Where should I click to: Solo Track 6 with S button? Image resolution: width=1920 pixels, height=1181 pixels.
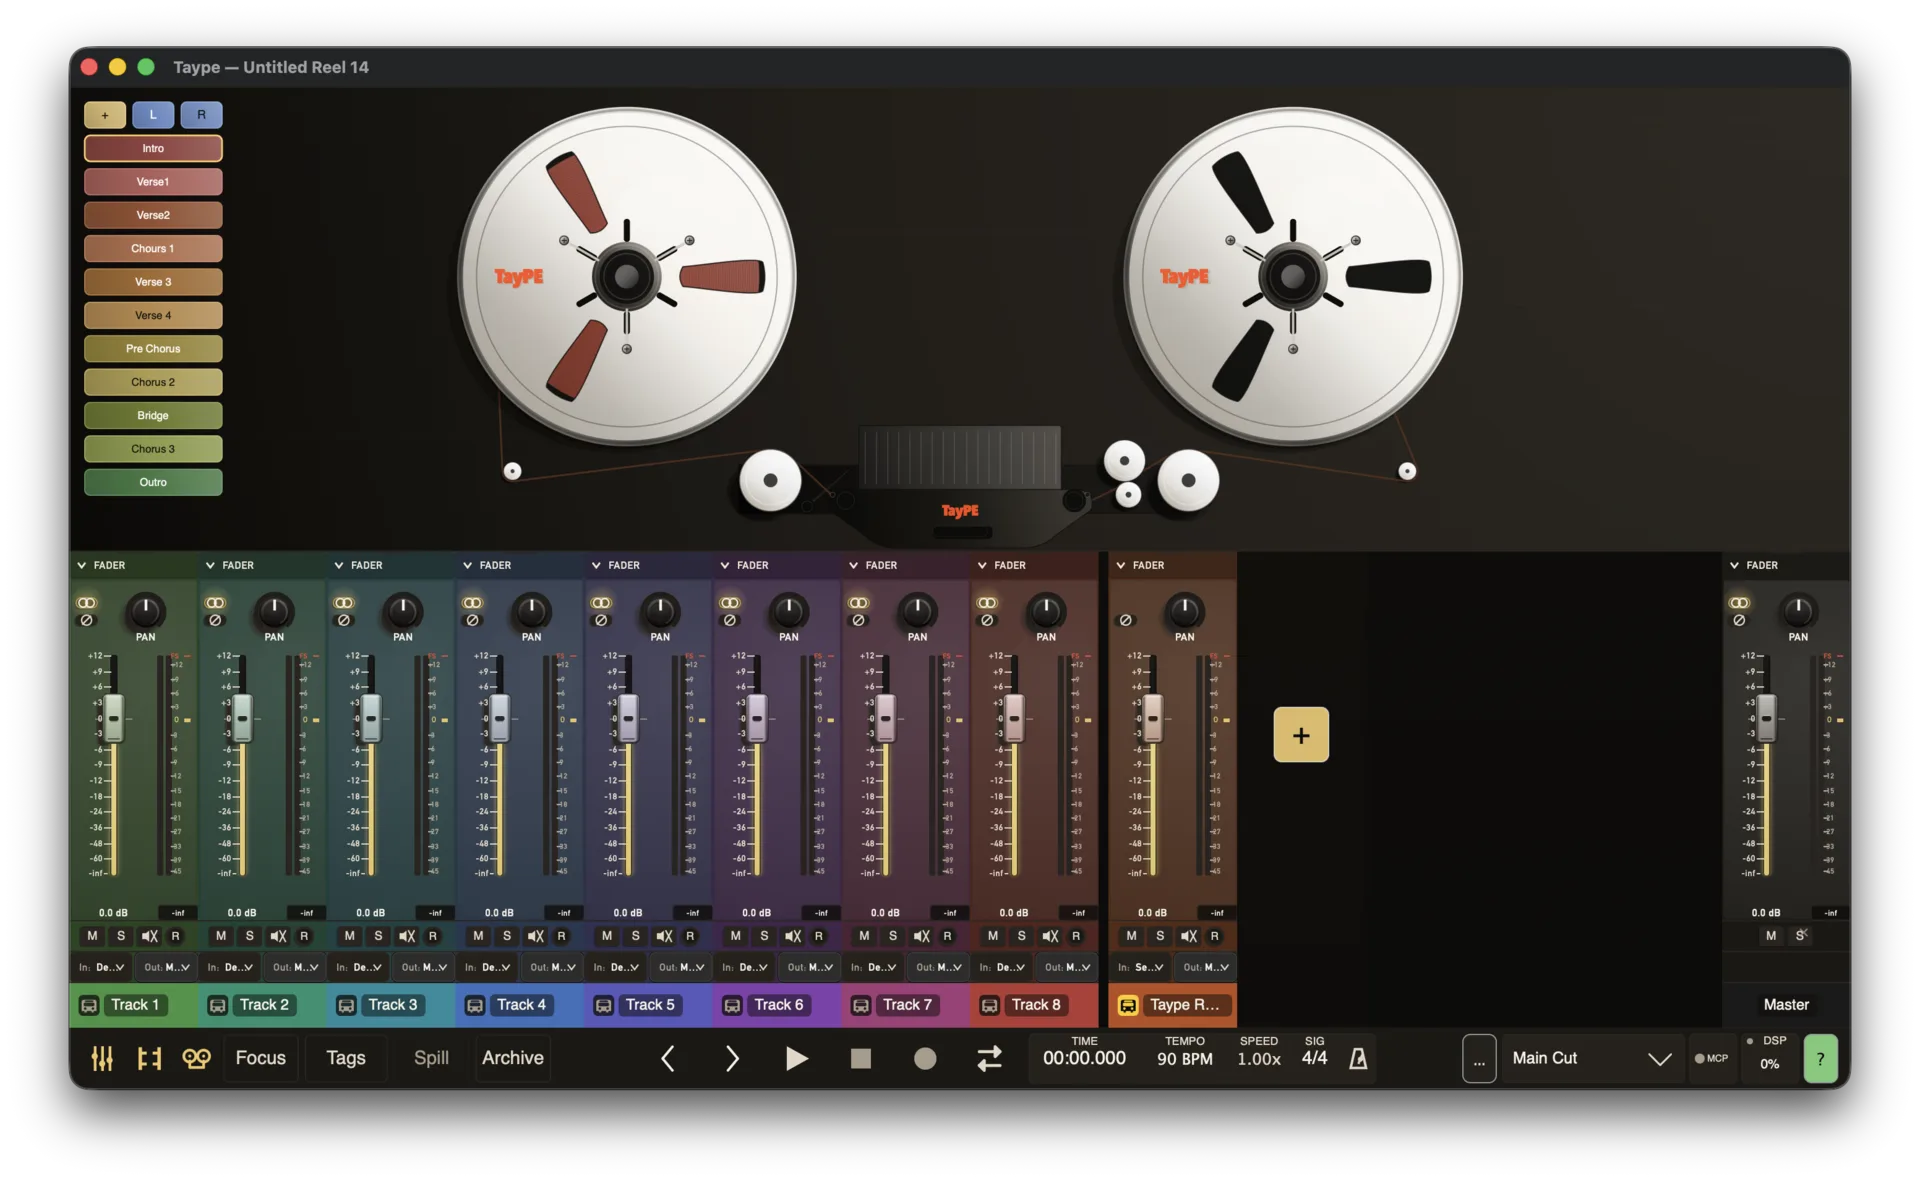764,936
